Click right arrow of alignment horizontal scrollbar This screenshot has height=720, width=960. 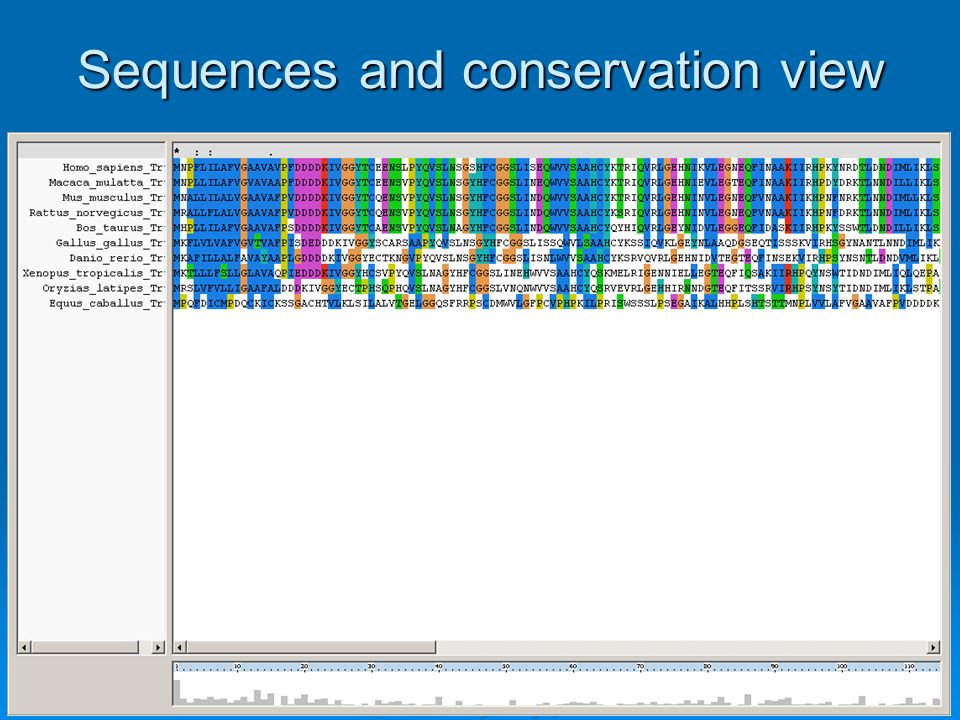pyautogui.click(x=933, y=647)
